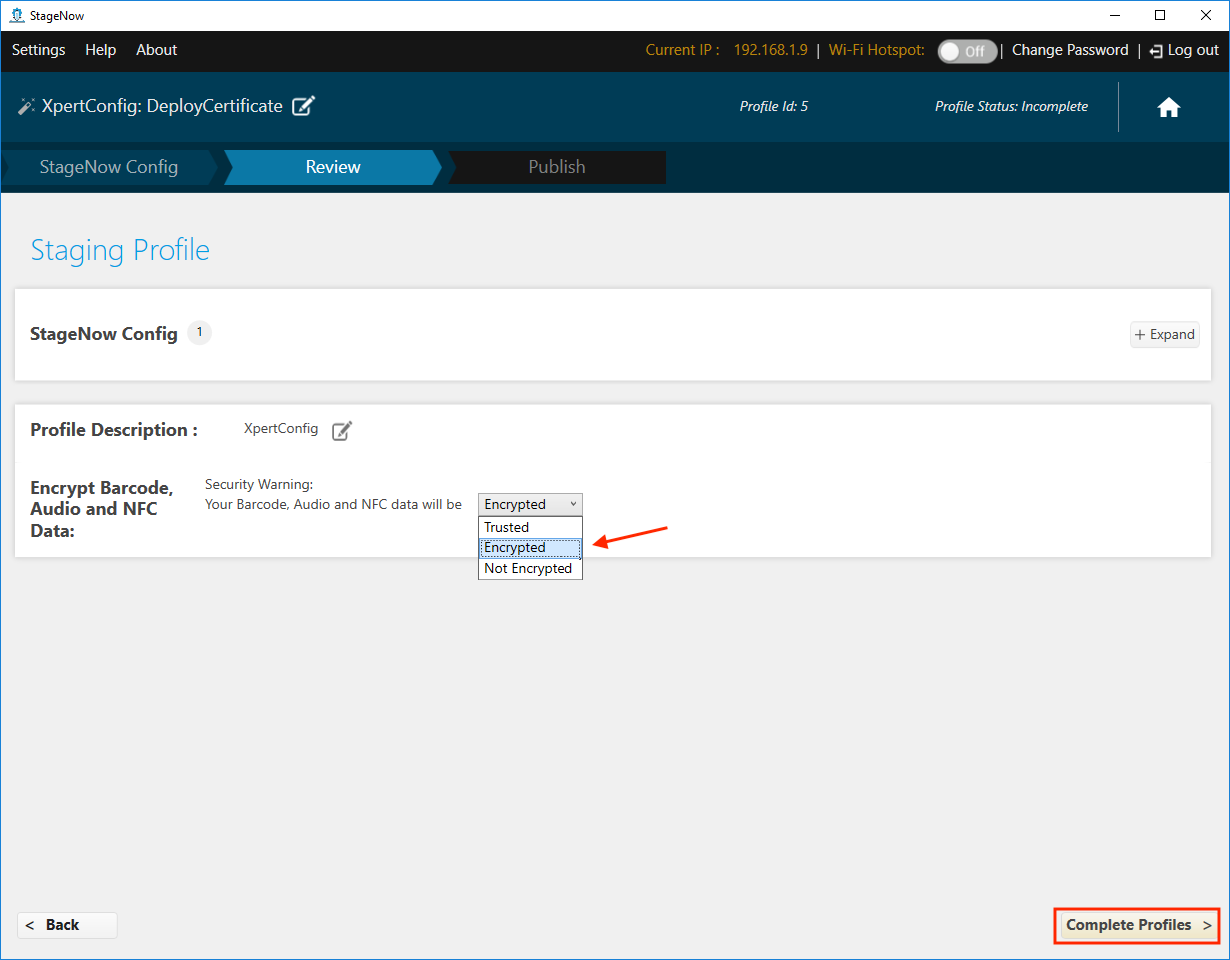Click the StageNow app icon in title bar
This screenshot has height=960, width=1230.
[x=16, y=15]
